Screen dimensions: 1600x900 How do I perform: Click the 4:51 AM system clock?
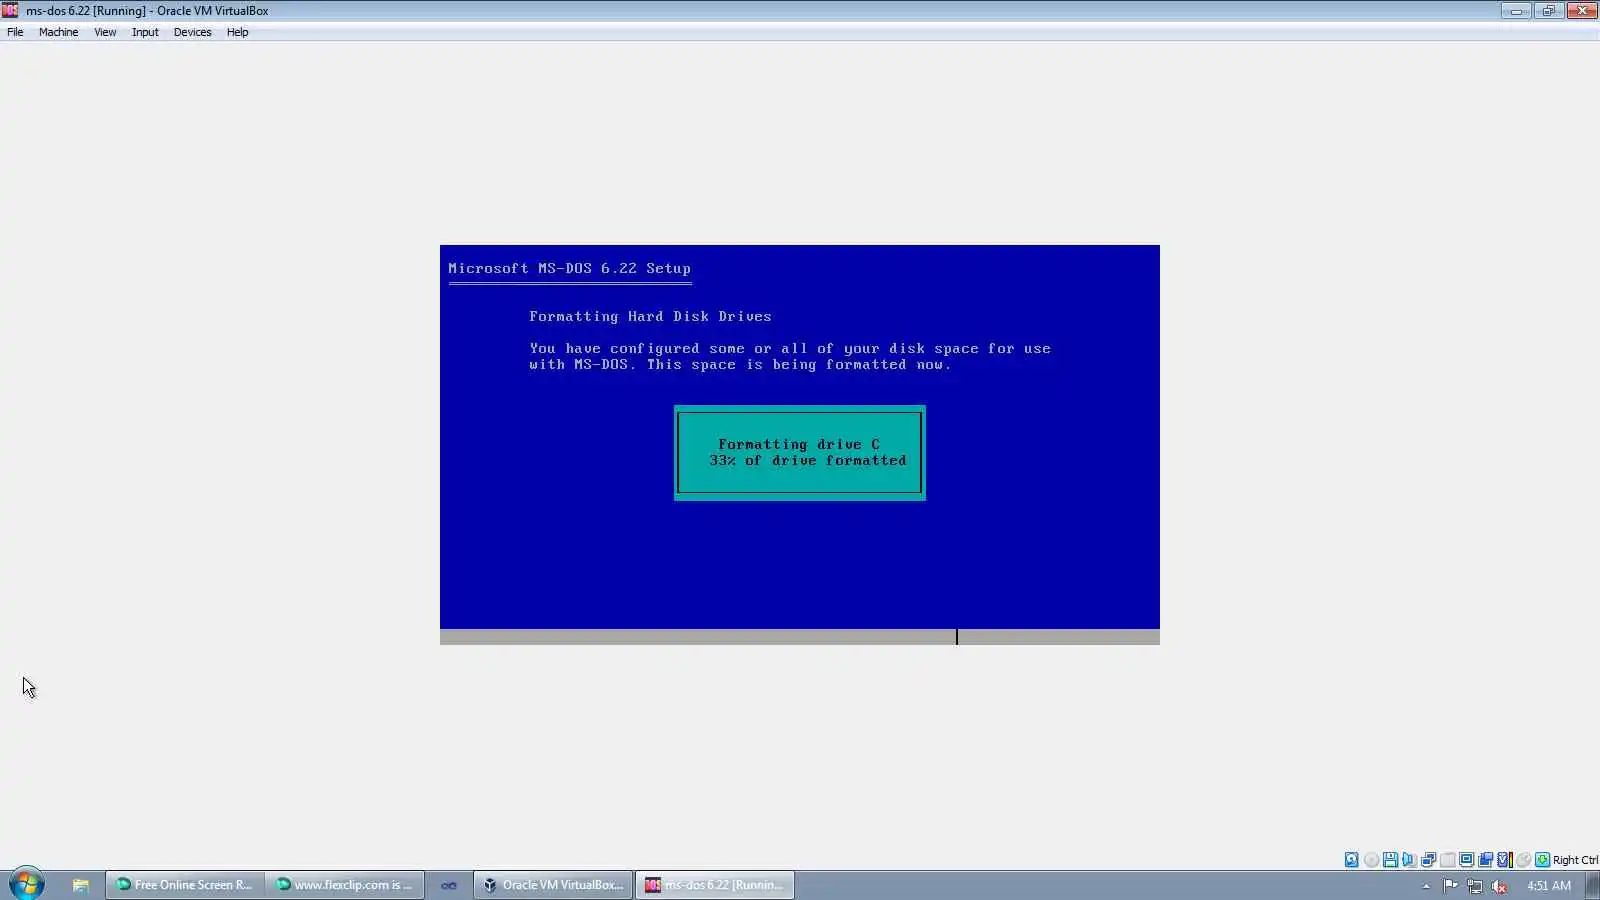point(1549,886)
